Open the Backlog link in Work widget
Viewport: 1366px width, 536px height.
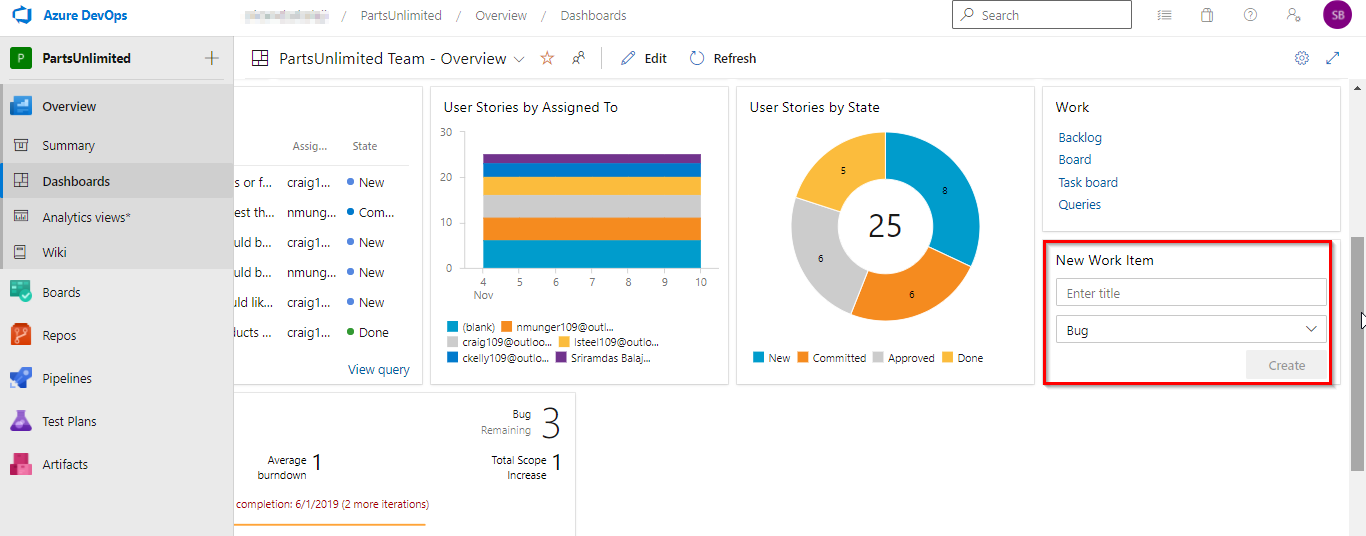coord(1080,138)
